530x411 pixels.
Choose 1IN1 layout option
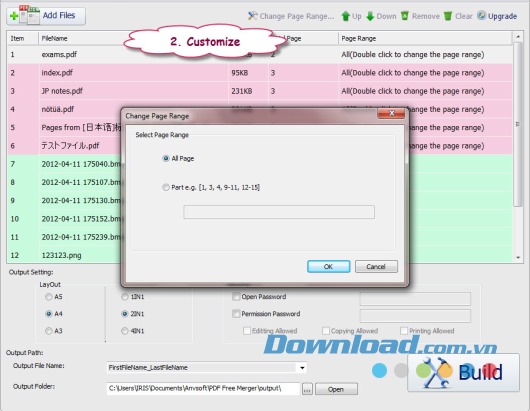125,296
